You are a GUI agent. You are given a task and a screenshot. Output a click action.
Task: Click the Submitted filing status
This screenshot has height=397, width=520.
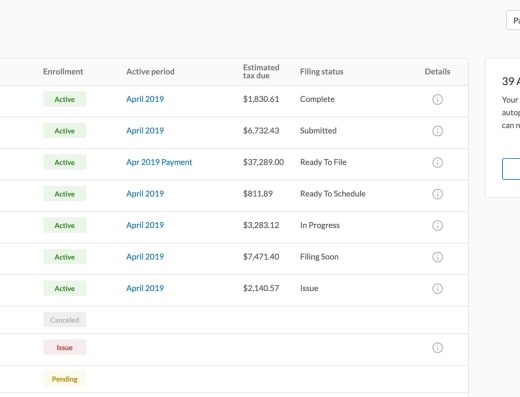(318, 131)
